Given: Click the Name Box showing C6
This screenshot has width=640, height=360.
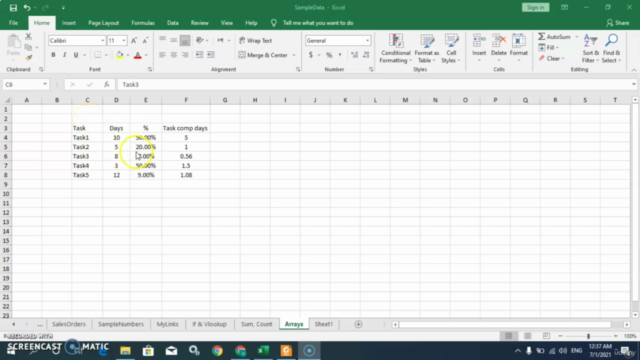Looking at the screenshot, I should click(25, 84).
